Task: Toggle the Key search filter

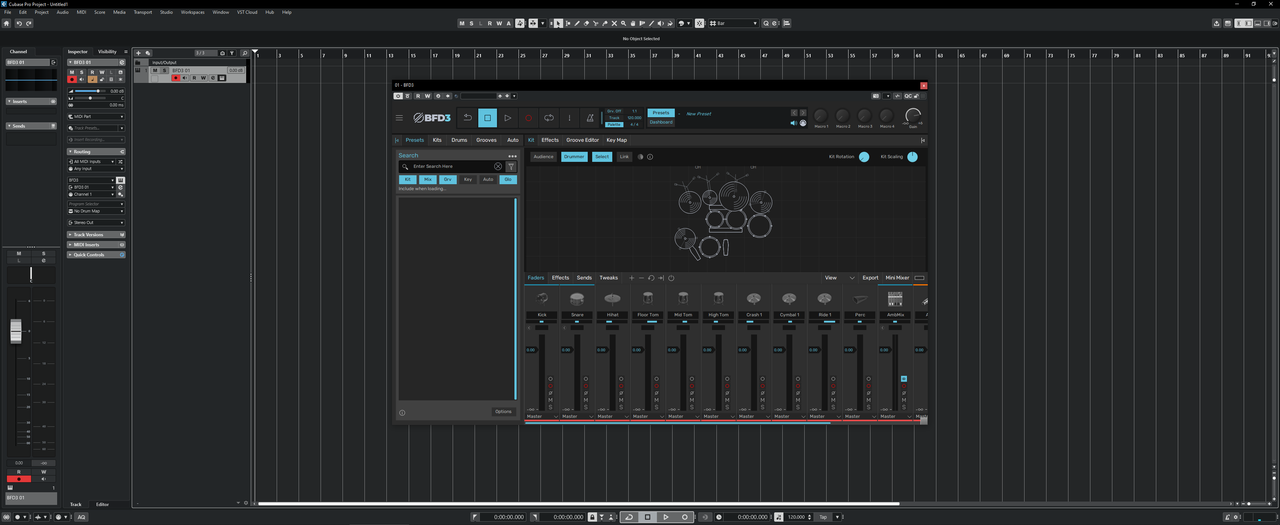Action: point(468,179)
